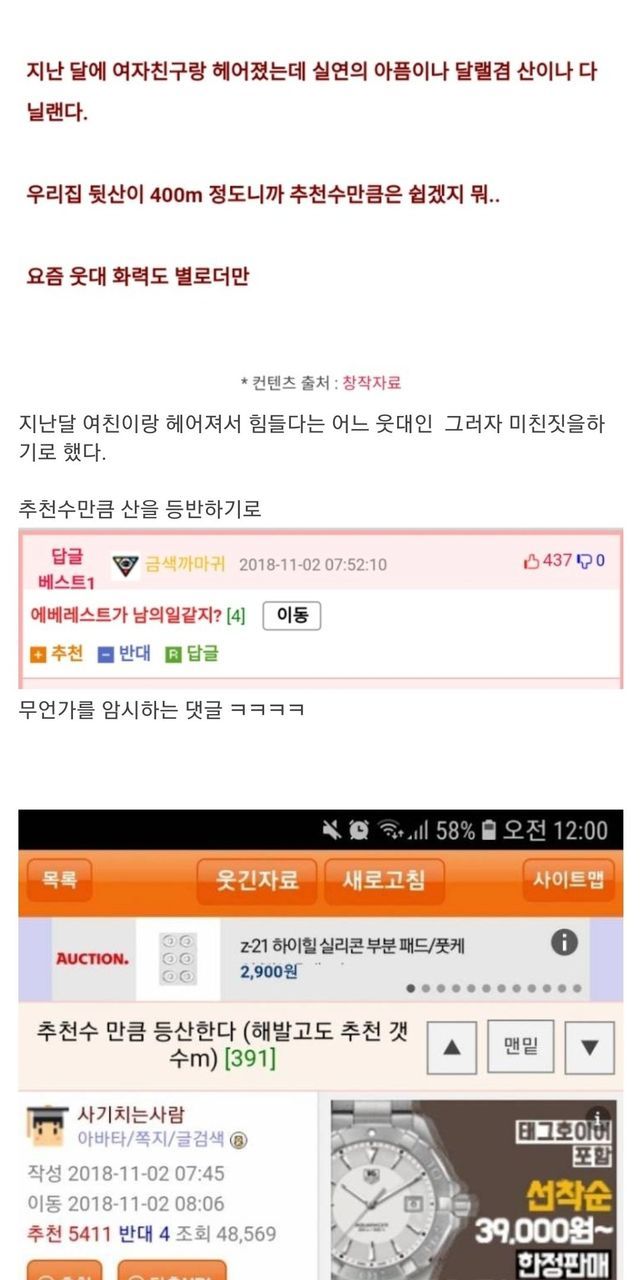Viewport: 640px width, 1280px height.
Task: Click the orange 추천 plus button
Action: (38, 655)
